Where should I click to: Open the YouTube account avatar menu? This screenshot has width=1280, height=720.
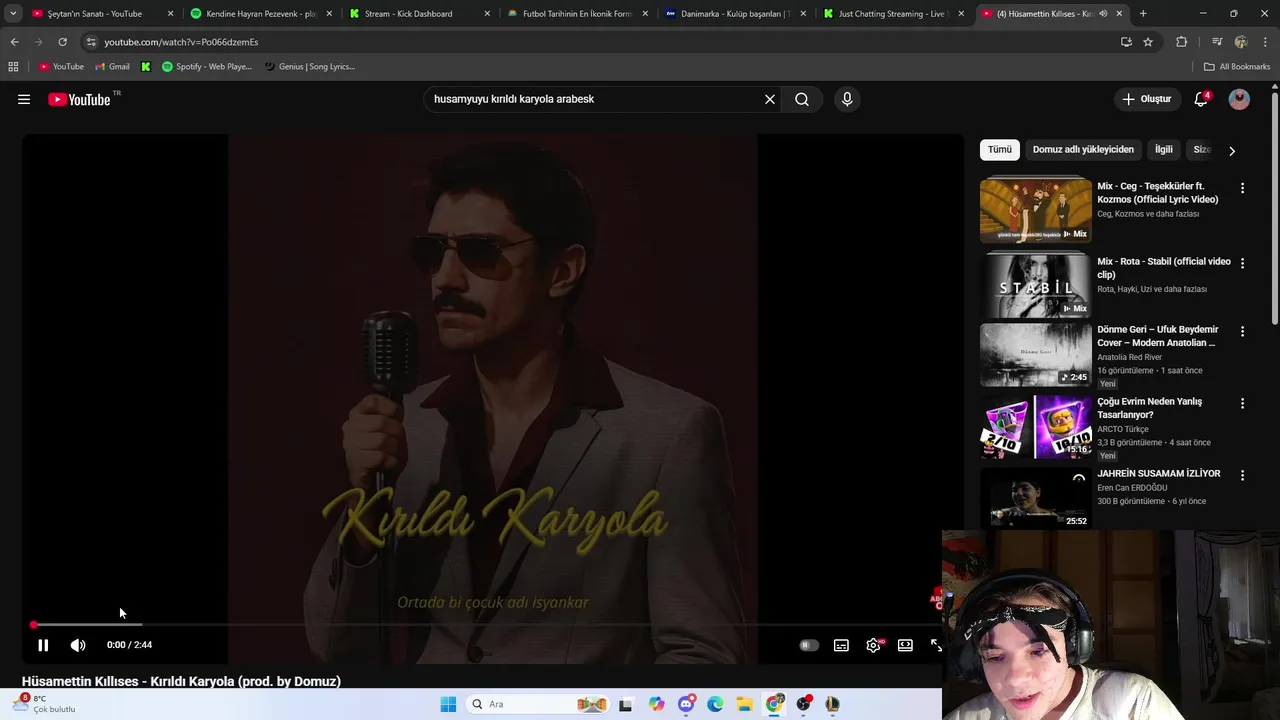pyautogui.click(x=1239, y=99)
